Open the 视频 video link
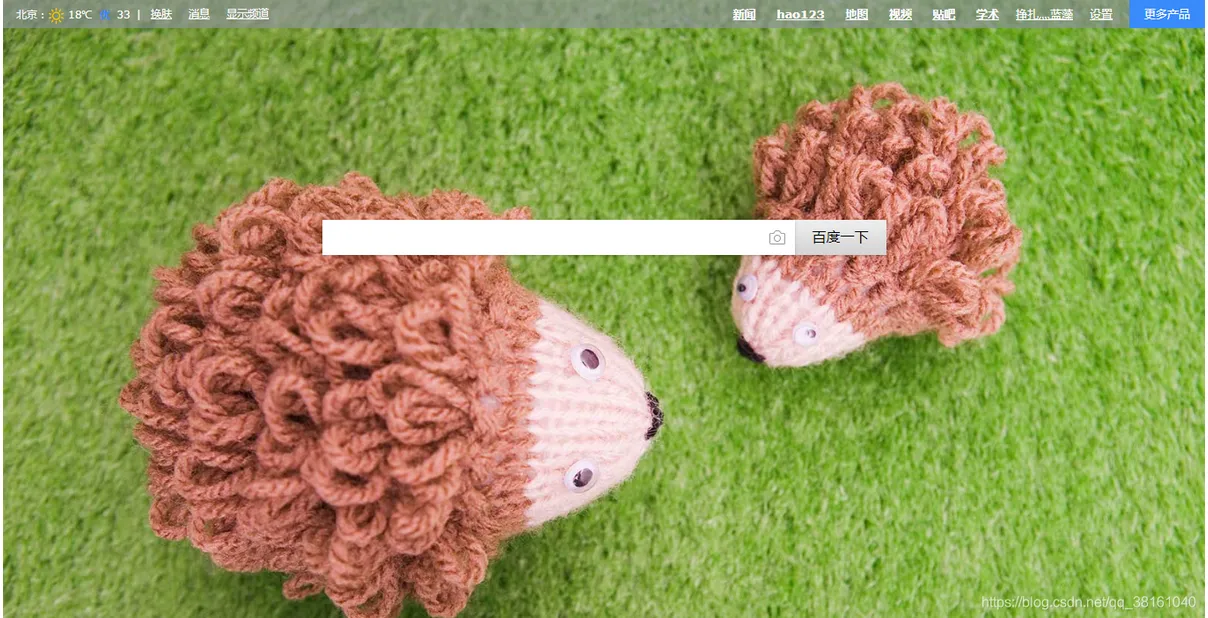1208x618 pixels. (901, 15)
